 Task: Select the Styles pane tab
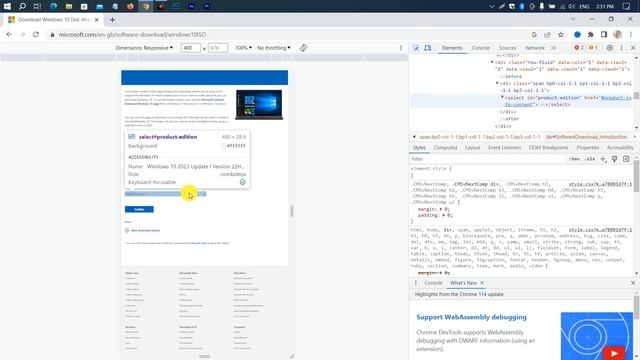coord(419,147)
